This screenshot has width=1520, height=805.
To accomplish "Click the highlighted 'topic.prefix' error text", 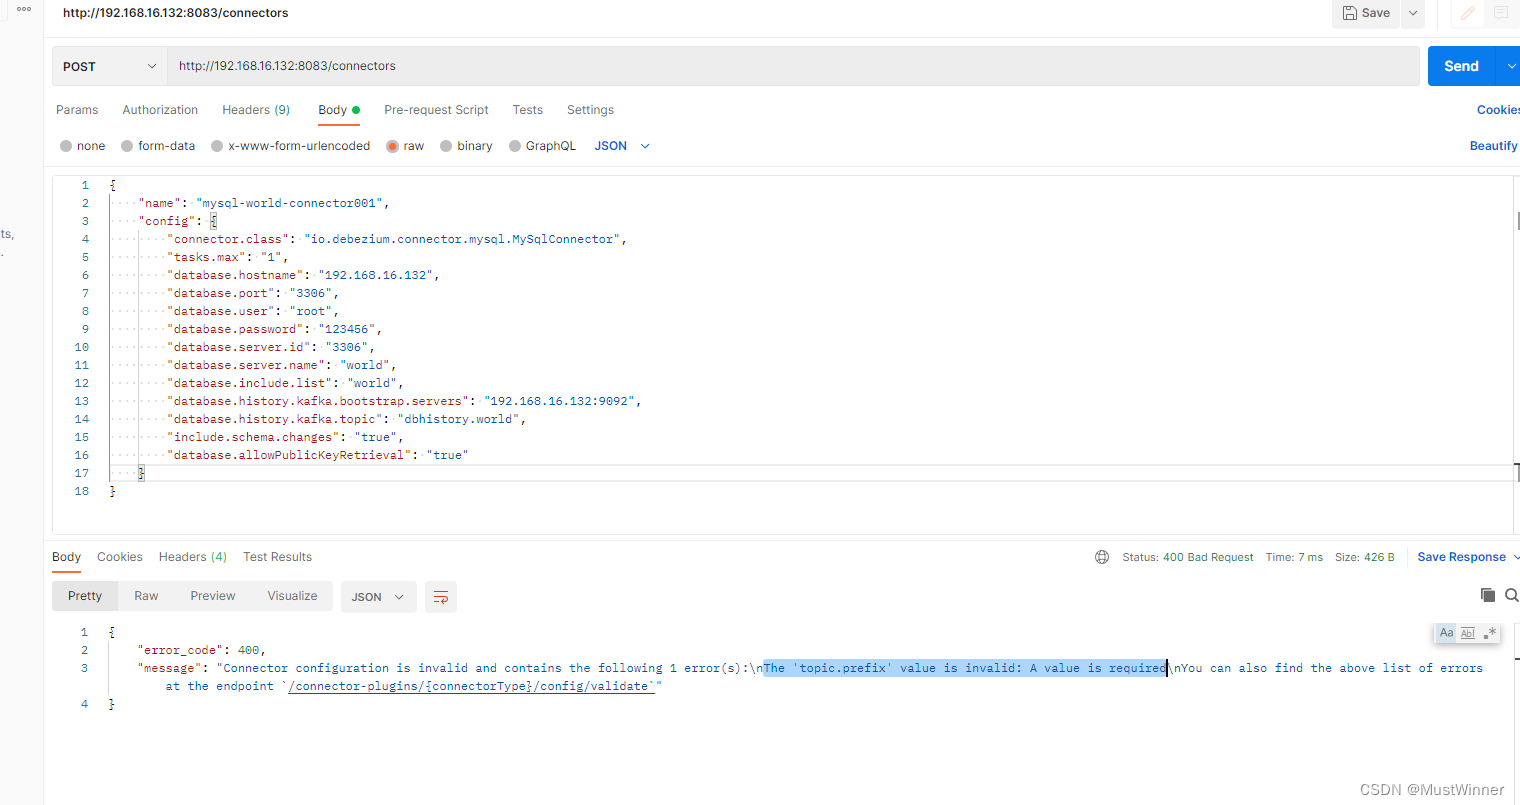I will tap(965, 668).
